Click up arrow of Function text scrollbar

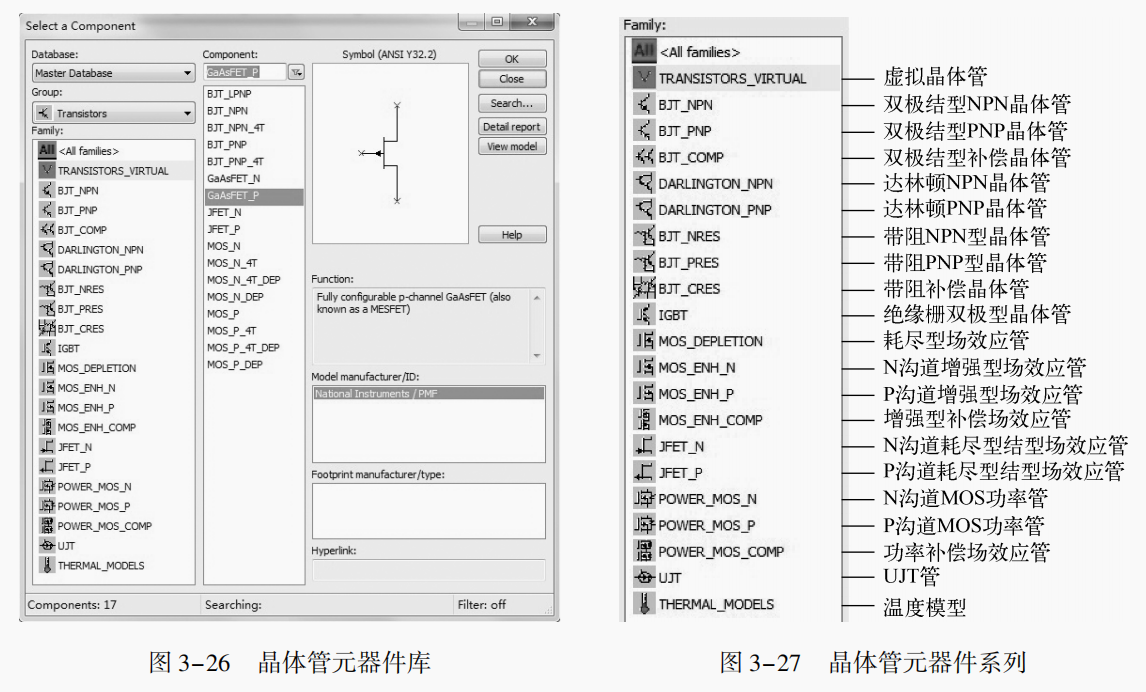[537, 298]
